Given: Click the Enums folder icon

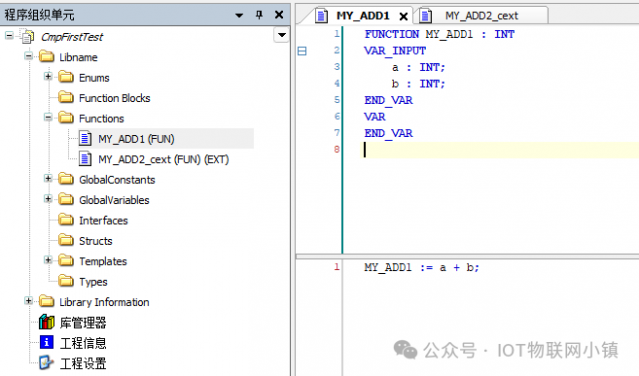Looking at the screenshot, I should point(66,77).
